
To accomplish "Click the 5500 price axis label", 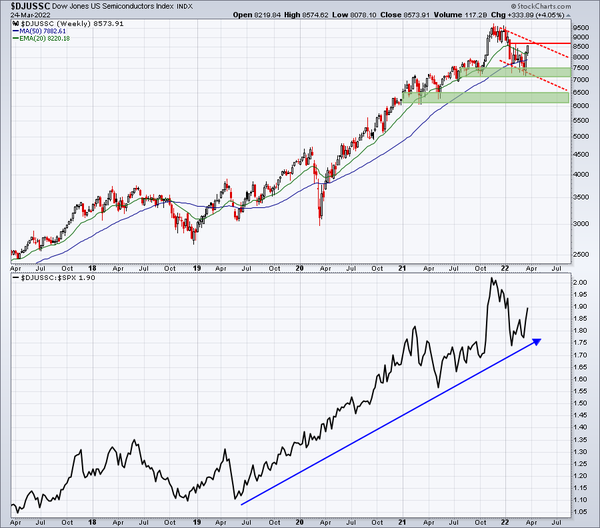I will click(x=580, y=121).
